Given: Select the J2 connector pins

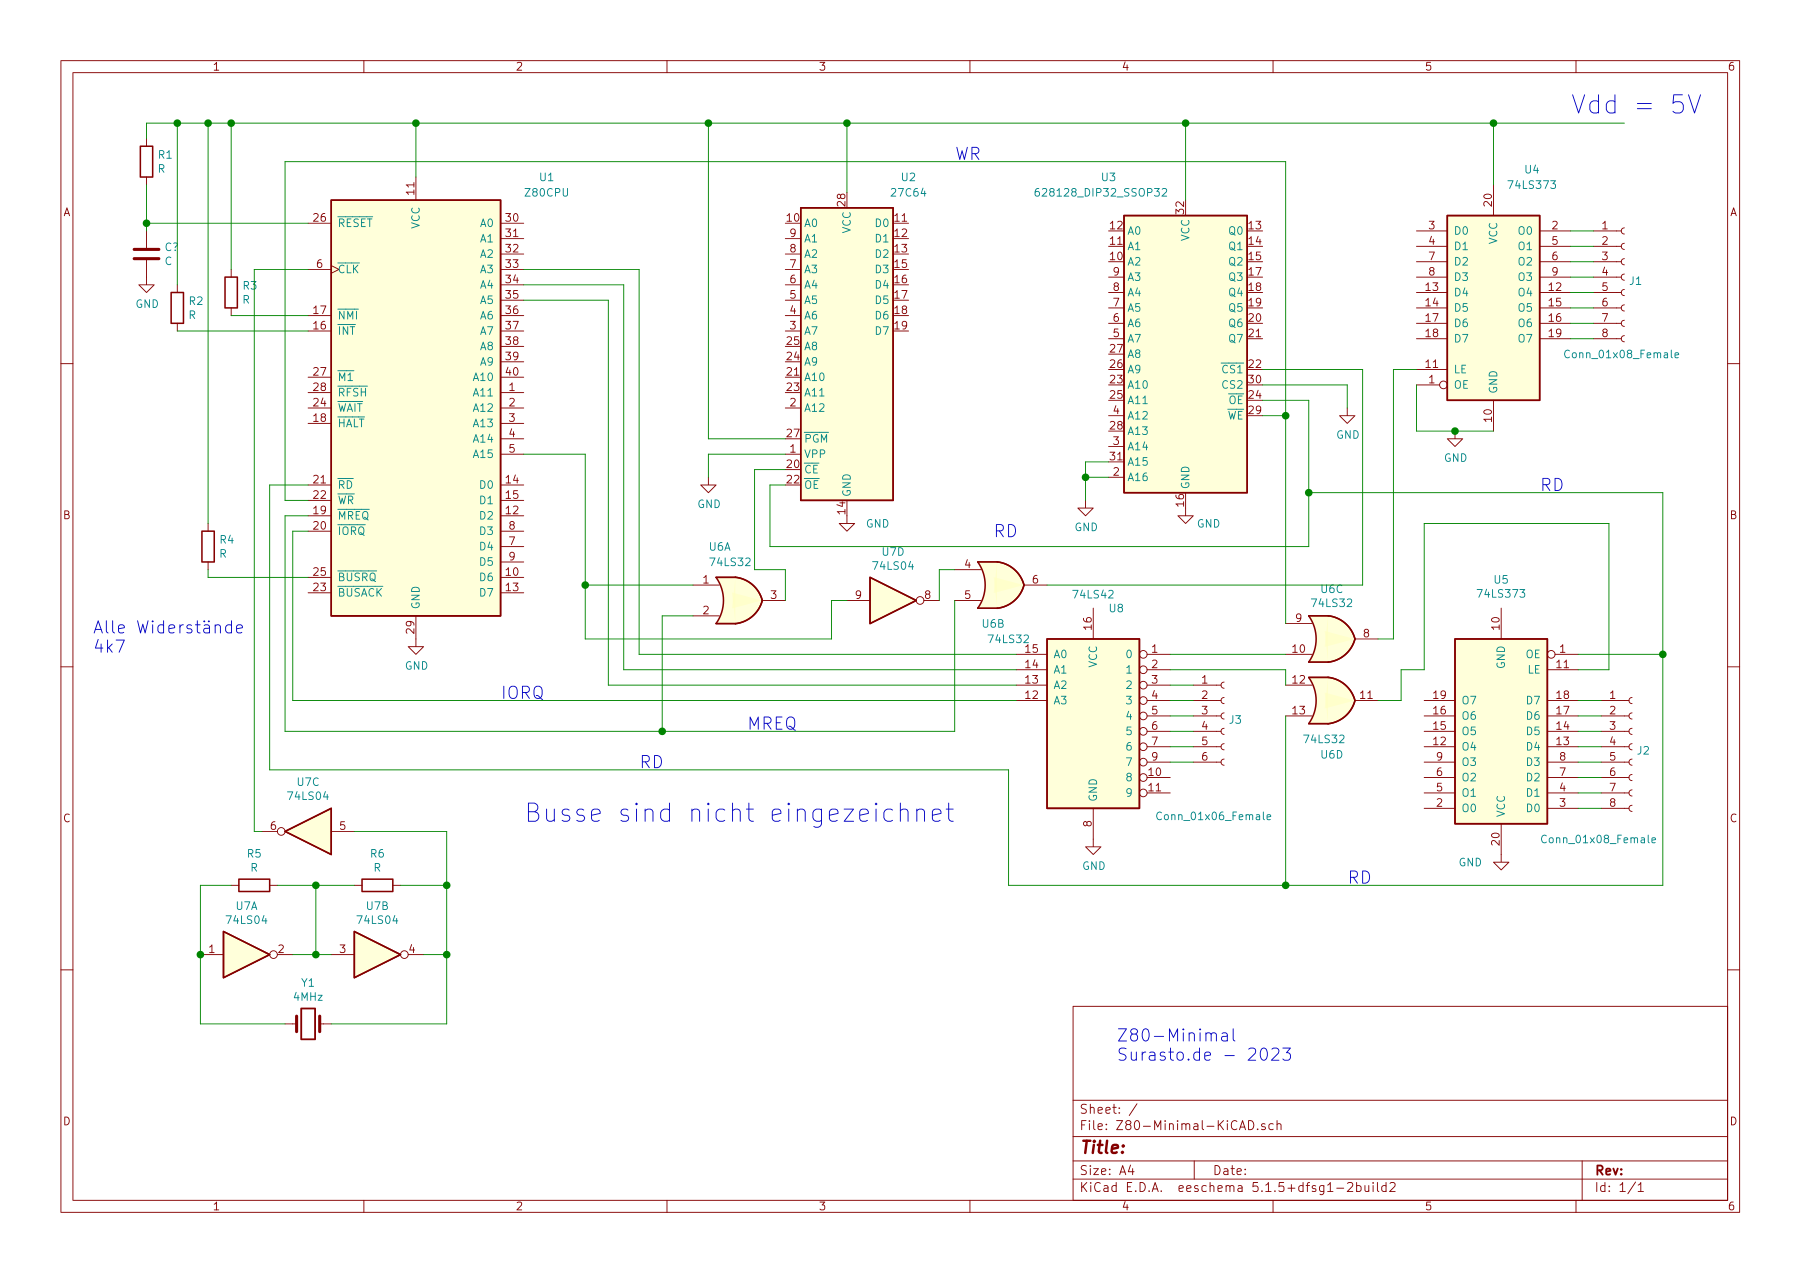Looking at the screenshot, I should click(x=1616, y=754).
